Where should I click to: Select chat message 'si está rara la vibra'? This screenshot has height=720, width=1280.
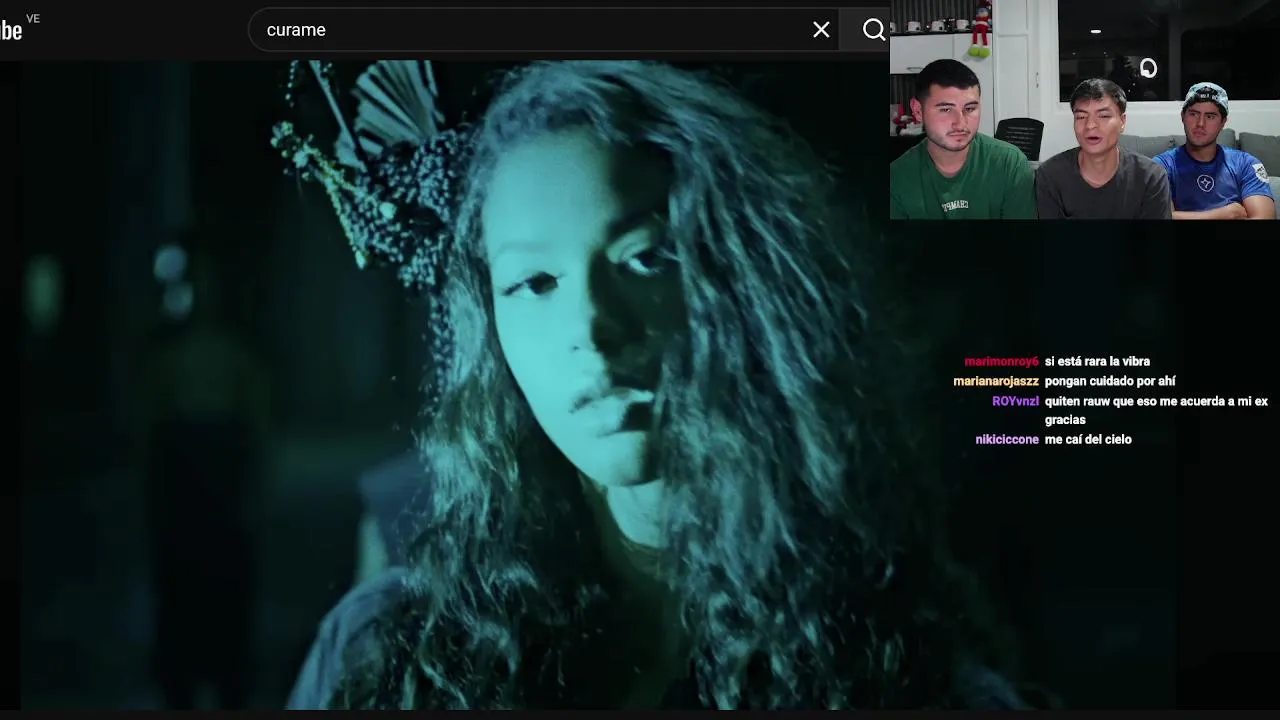click(x=1097, y=361)
